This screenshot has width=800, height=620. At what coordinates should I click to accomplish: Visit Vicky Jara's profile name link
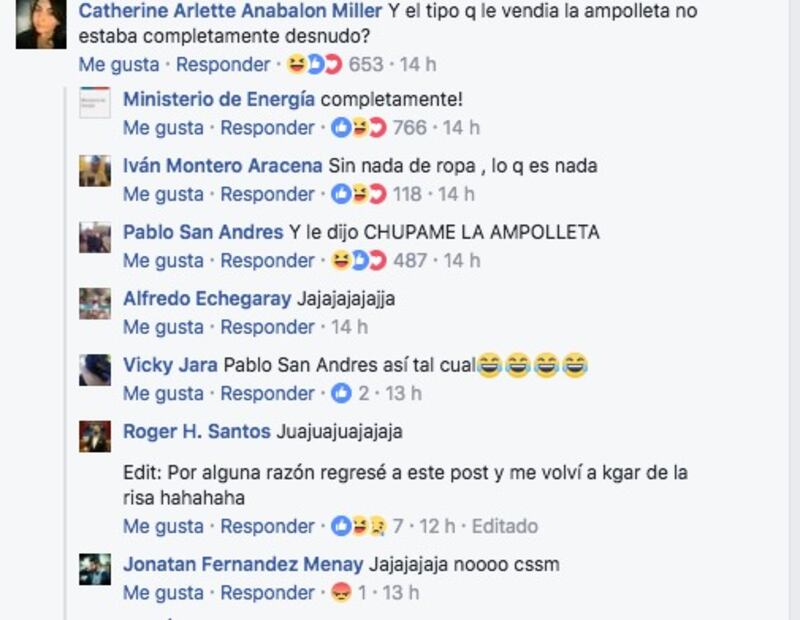[x=170, y=365]
